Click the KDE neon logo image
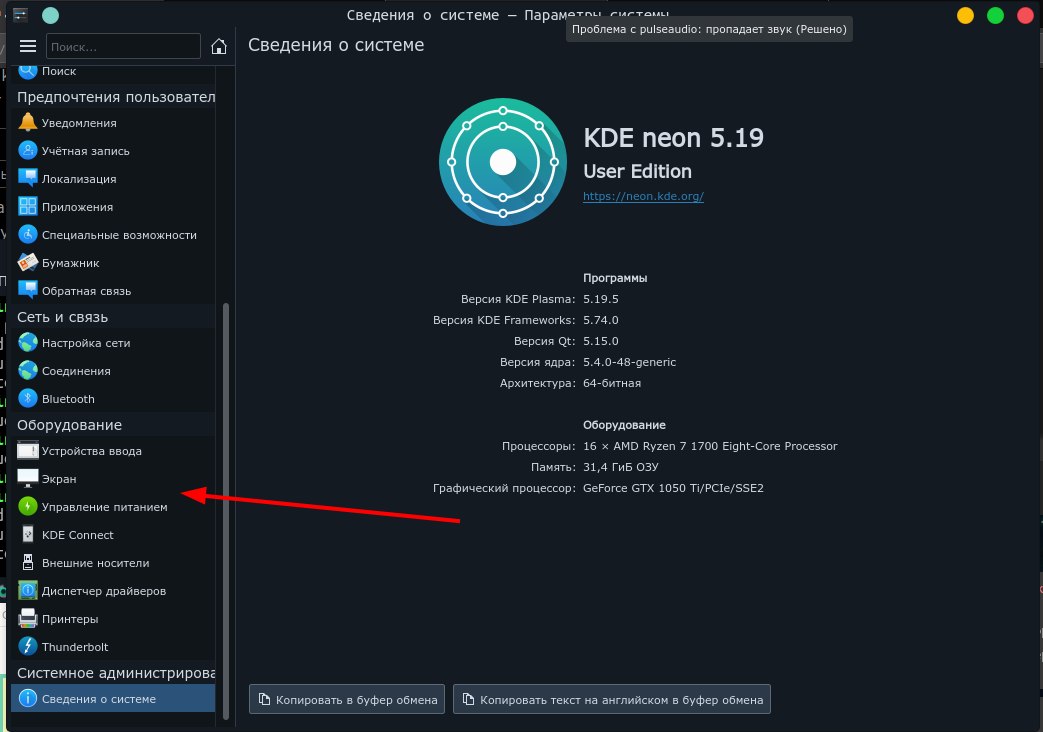 point(503,162)
